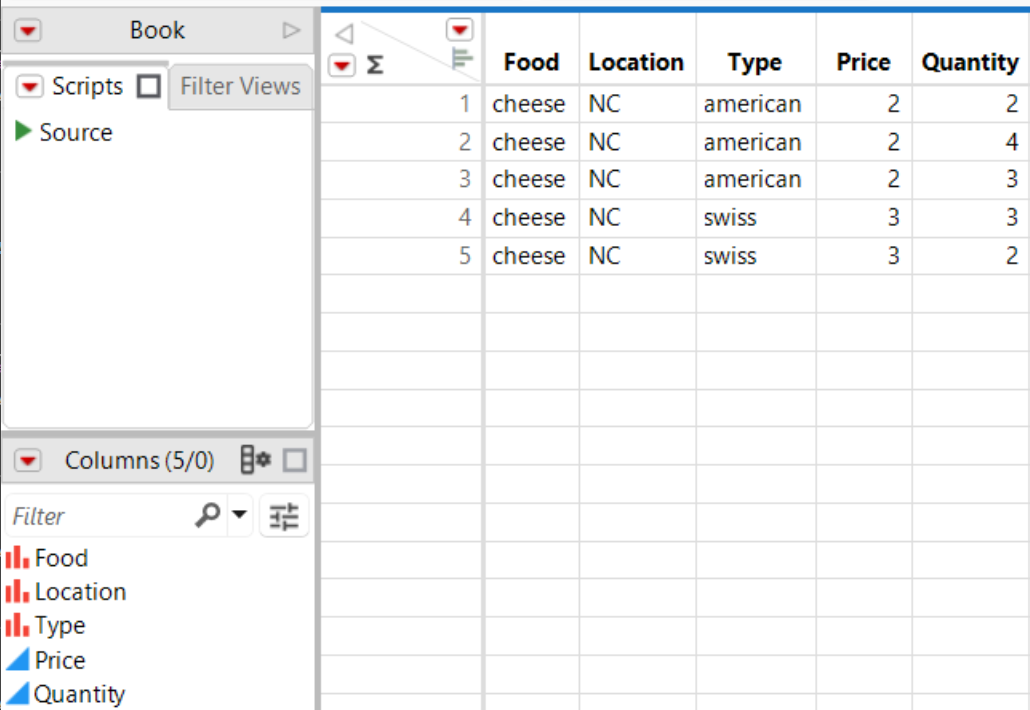Select the Location column header
Screen dimensions: 1030x710
636,62
